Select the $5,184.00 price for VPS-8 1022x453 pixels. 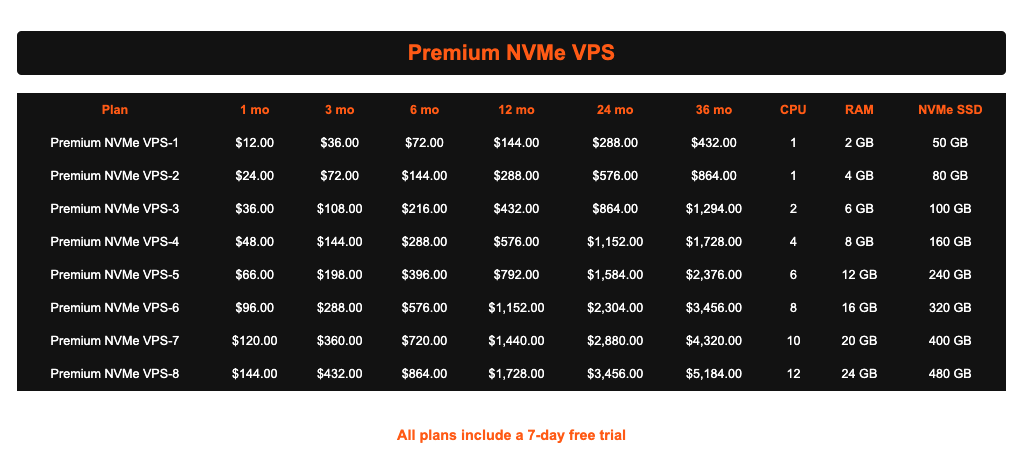click(714, 374)
